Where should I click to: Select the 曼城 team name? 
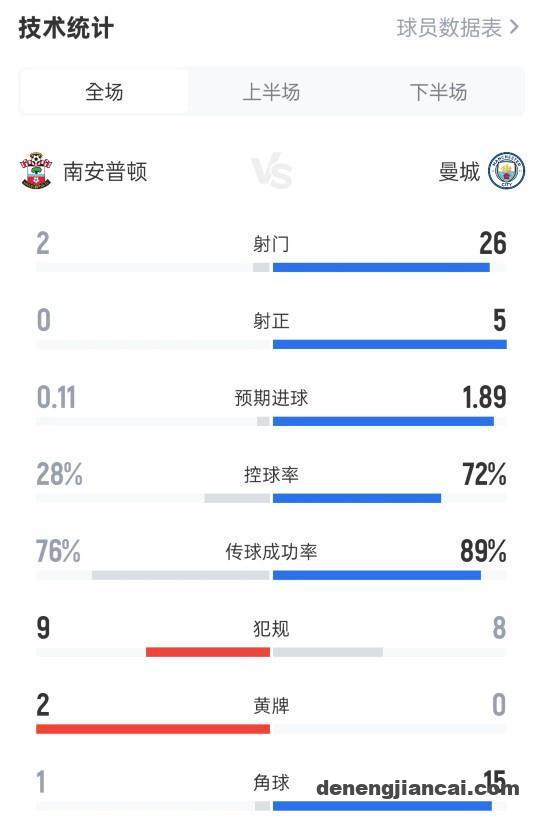(459, 171)
